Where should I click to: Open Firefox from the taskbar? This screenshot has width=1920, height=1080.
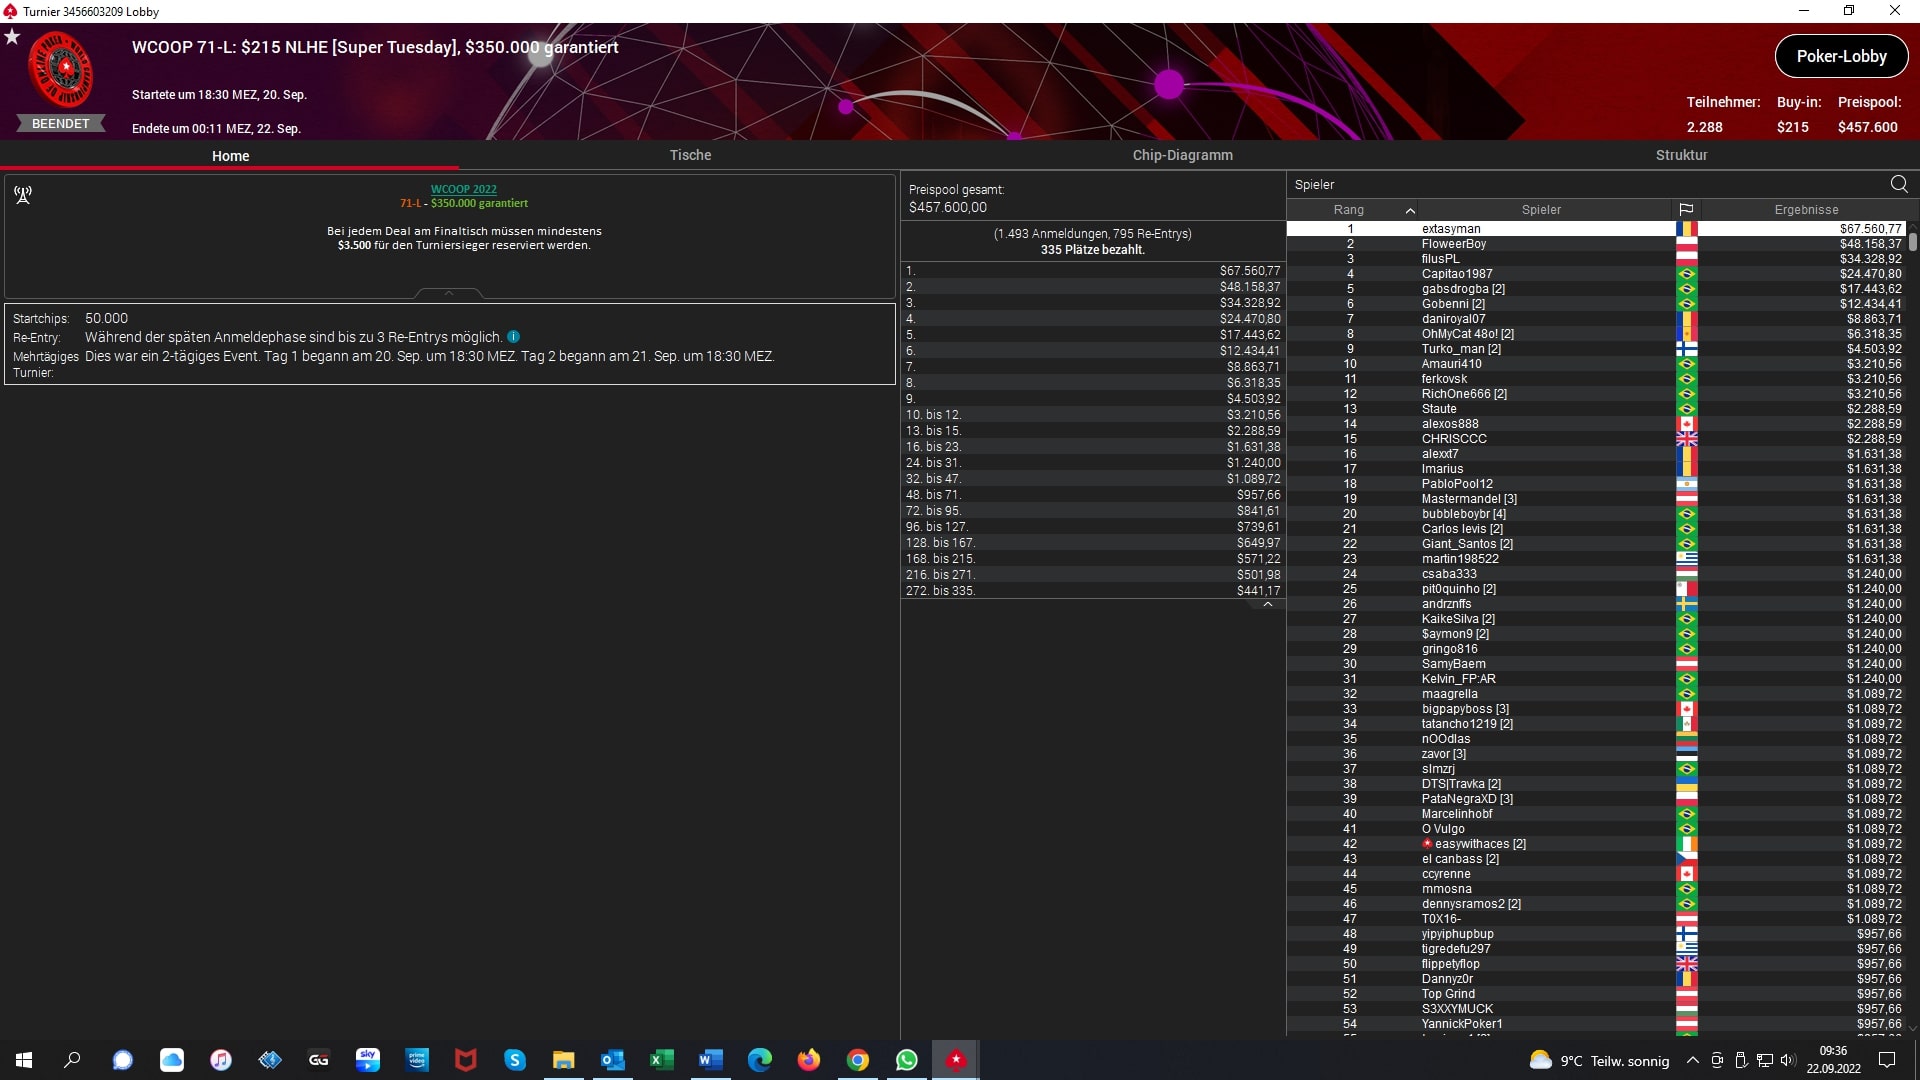(x=809, y=1060)
